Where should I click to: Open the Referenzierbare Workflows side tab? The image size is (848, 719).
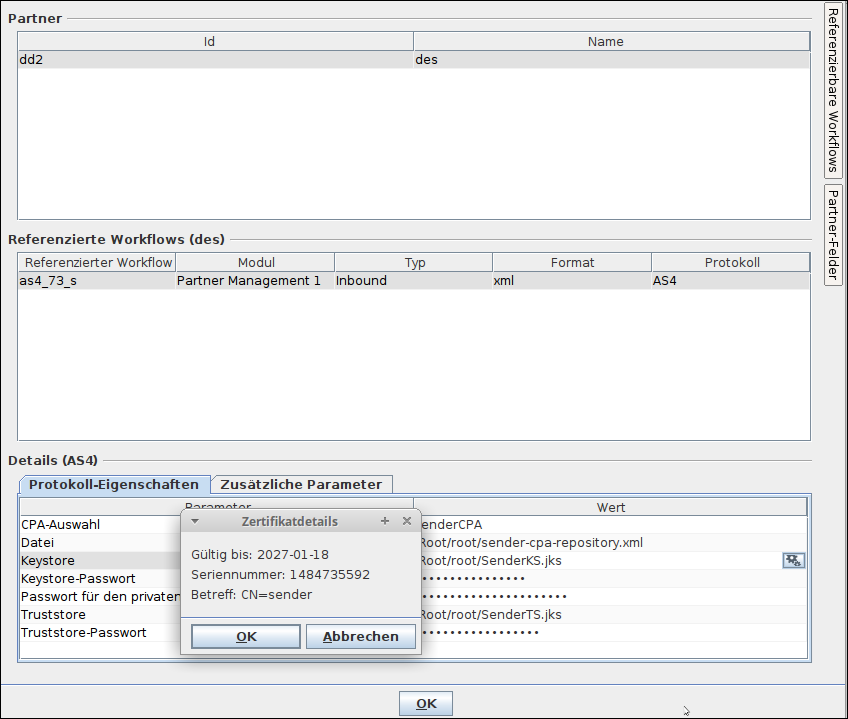[x=833, y=90]
